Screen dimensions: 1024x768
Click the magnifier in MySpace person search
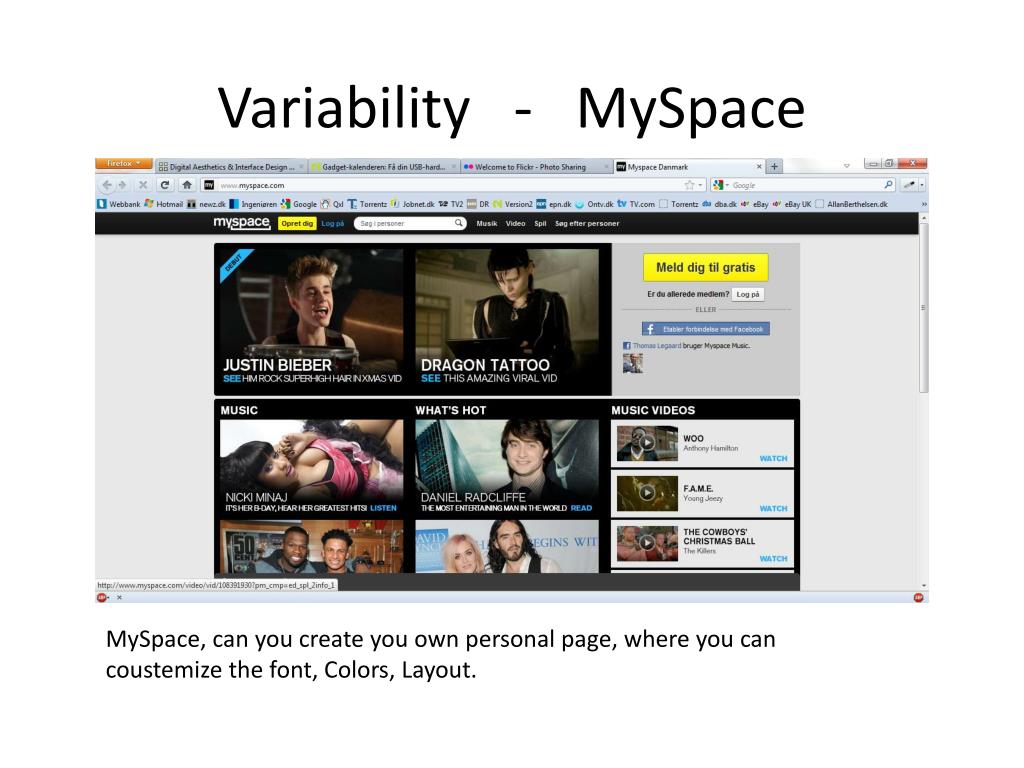point(459,223)
